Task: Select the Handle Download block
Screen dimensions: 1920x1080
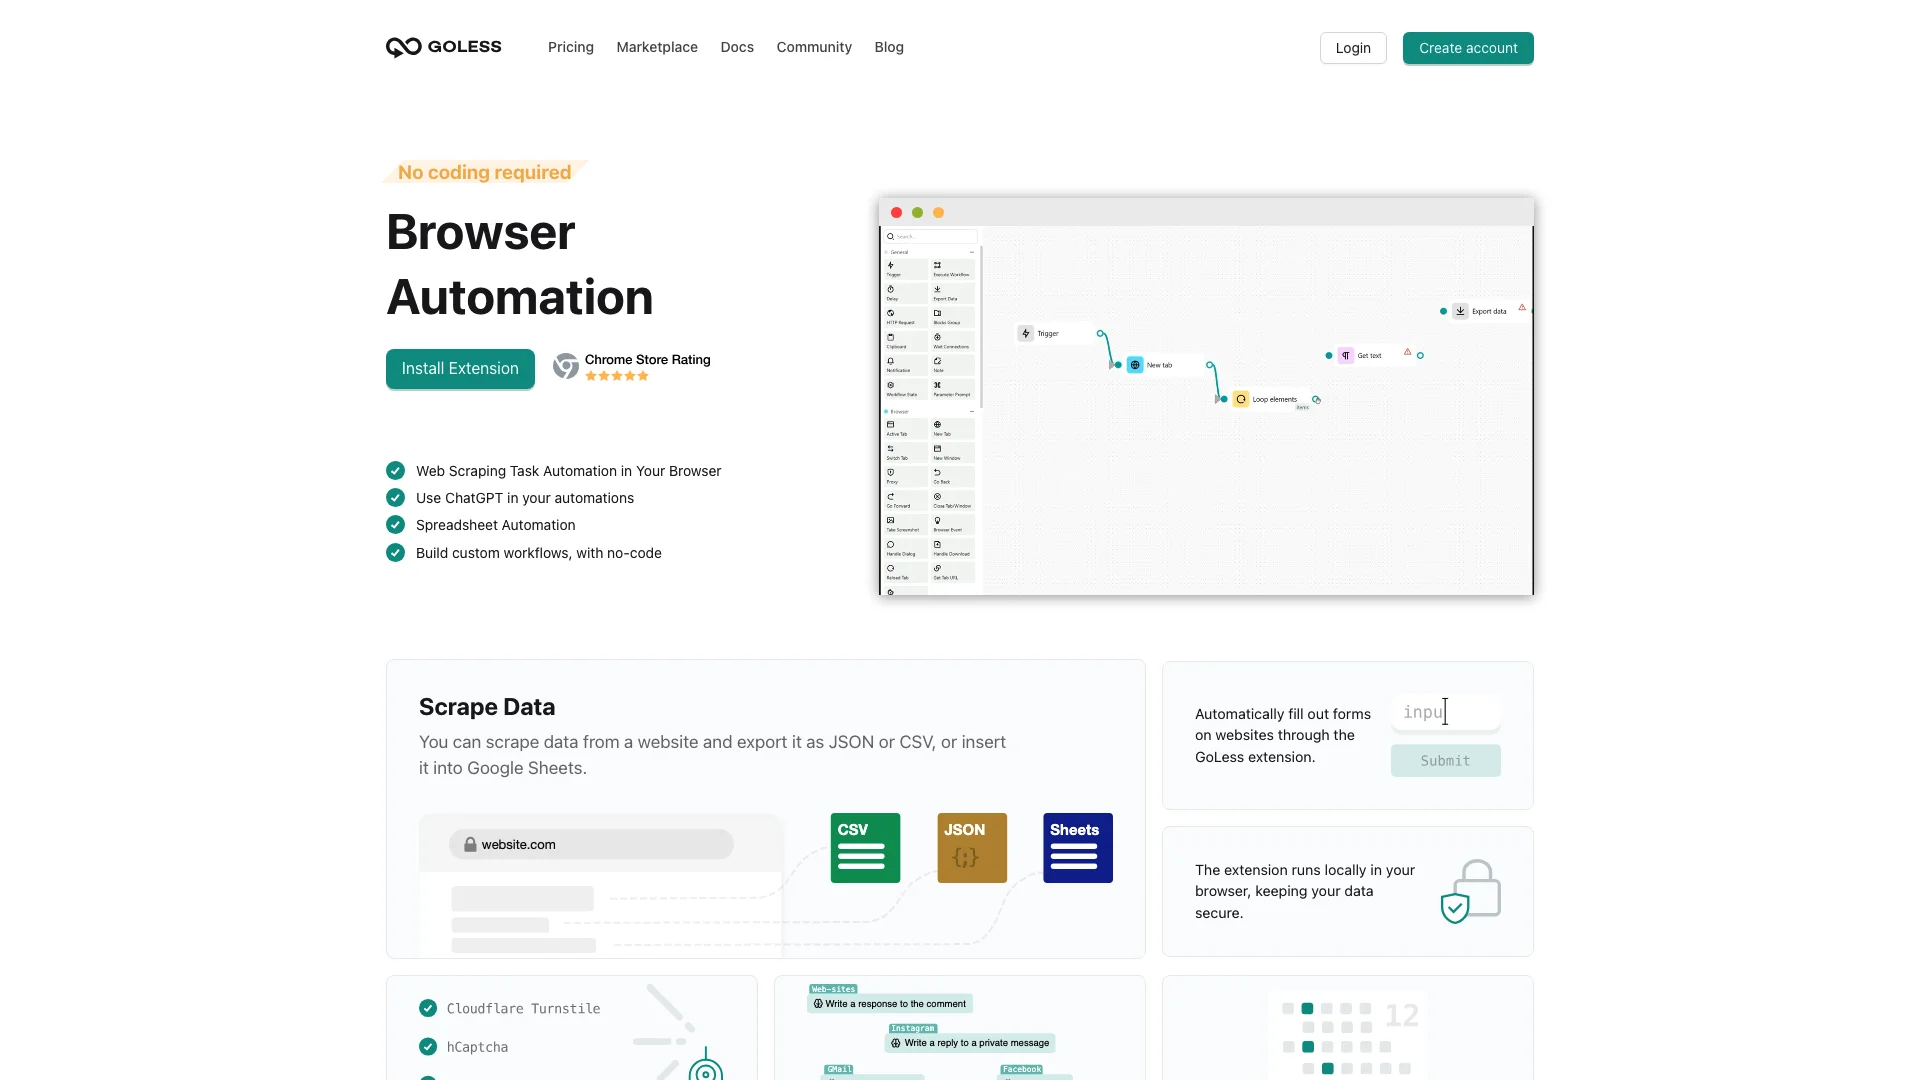Action: click(953, 549)
